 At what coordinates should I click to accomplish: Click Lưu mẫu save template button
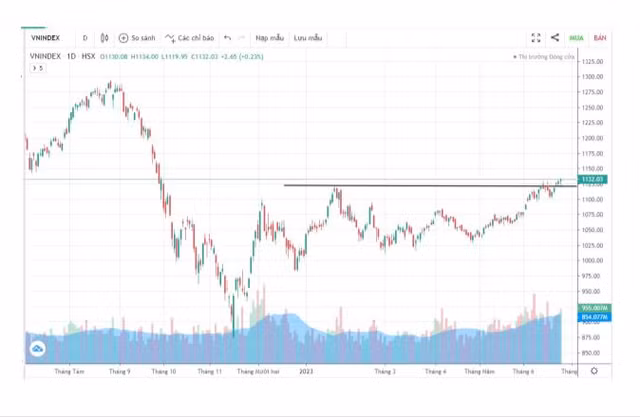pyautogui.click(x=308, y=38)
